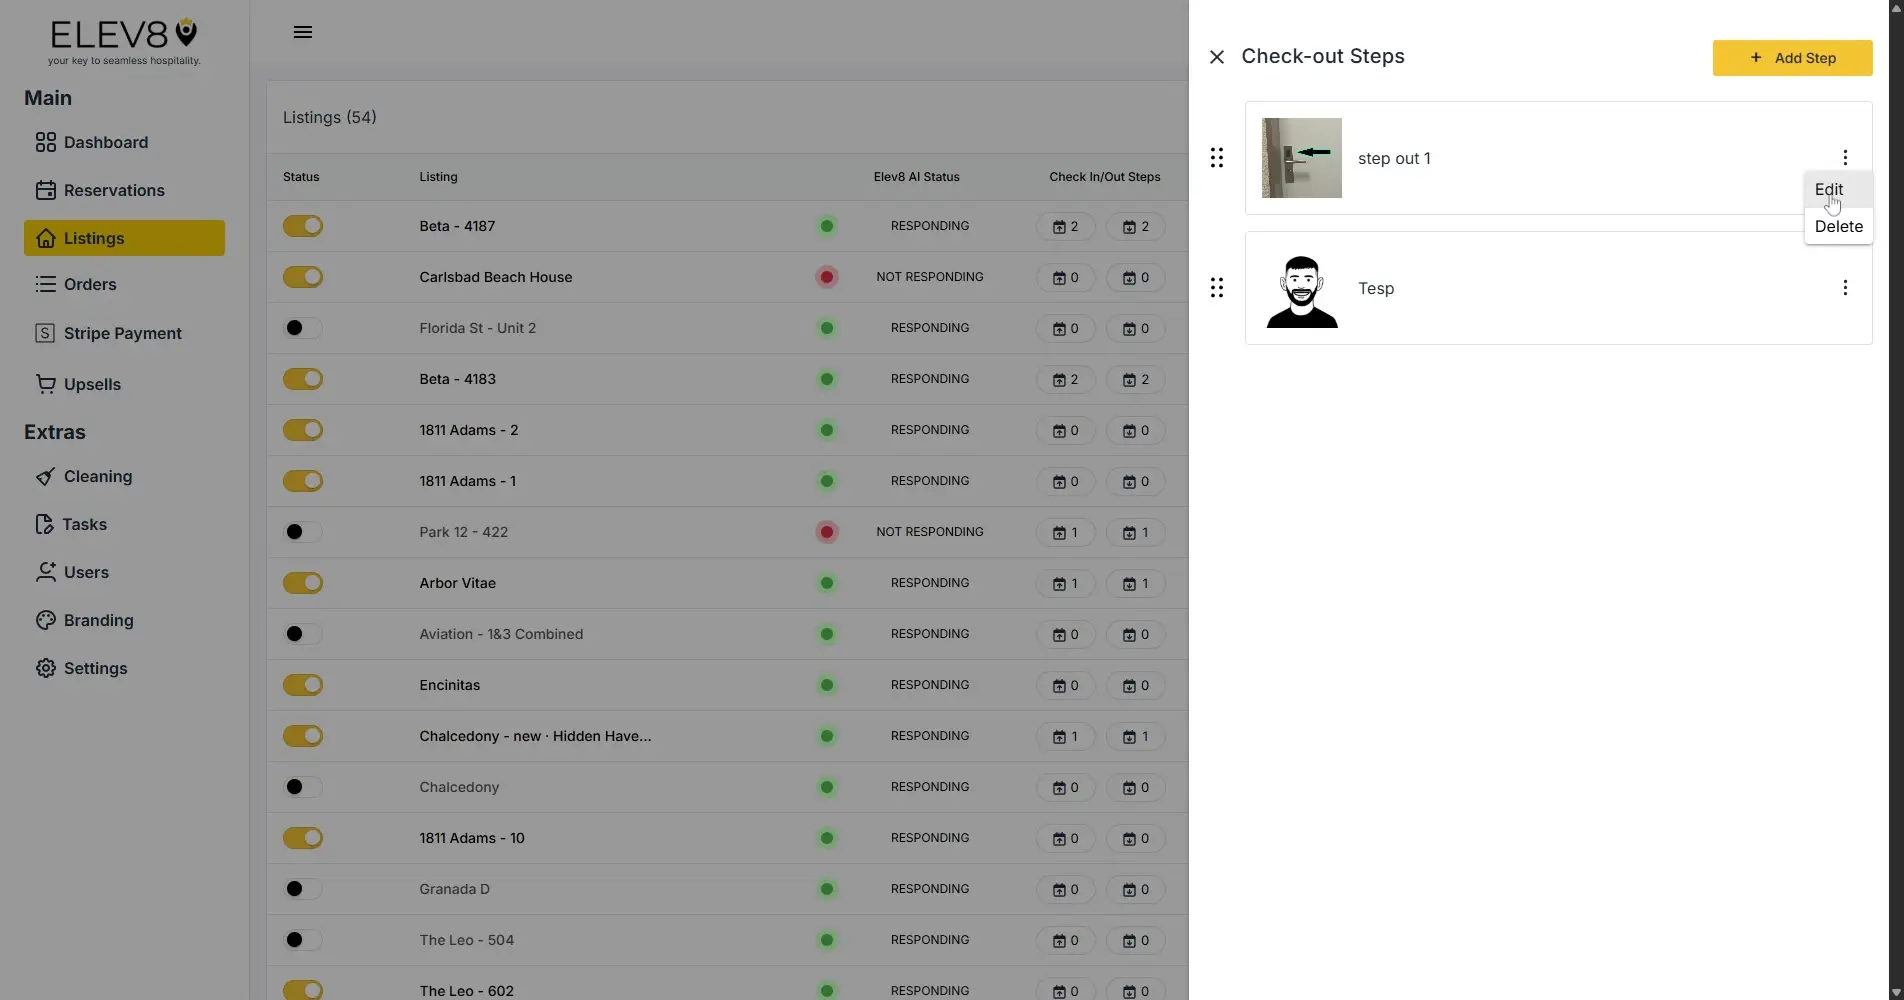The width and height of the screenshot is (1904, 1000).
Task: Open the Branding section
Action: tap(98, 620)
